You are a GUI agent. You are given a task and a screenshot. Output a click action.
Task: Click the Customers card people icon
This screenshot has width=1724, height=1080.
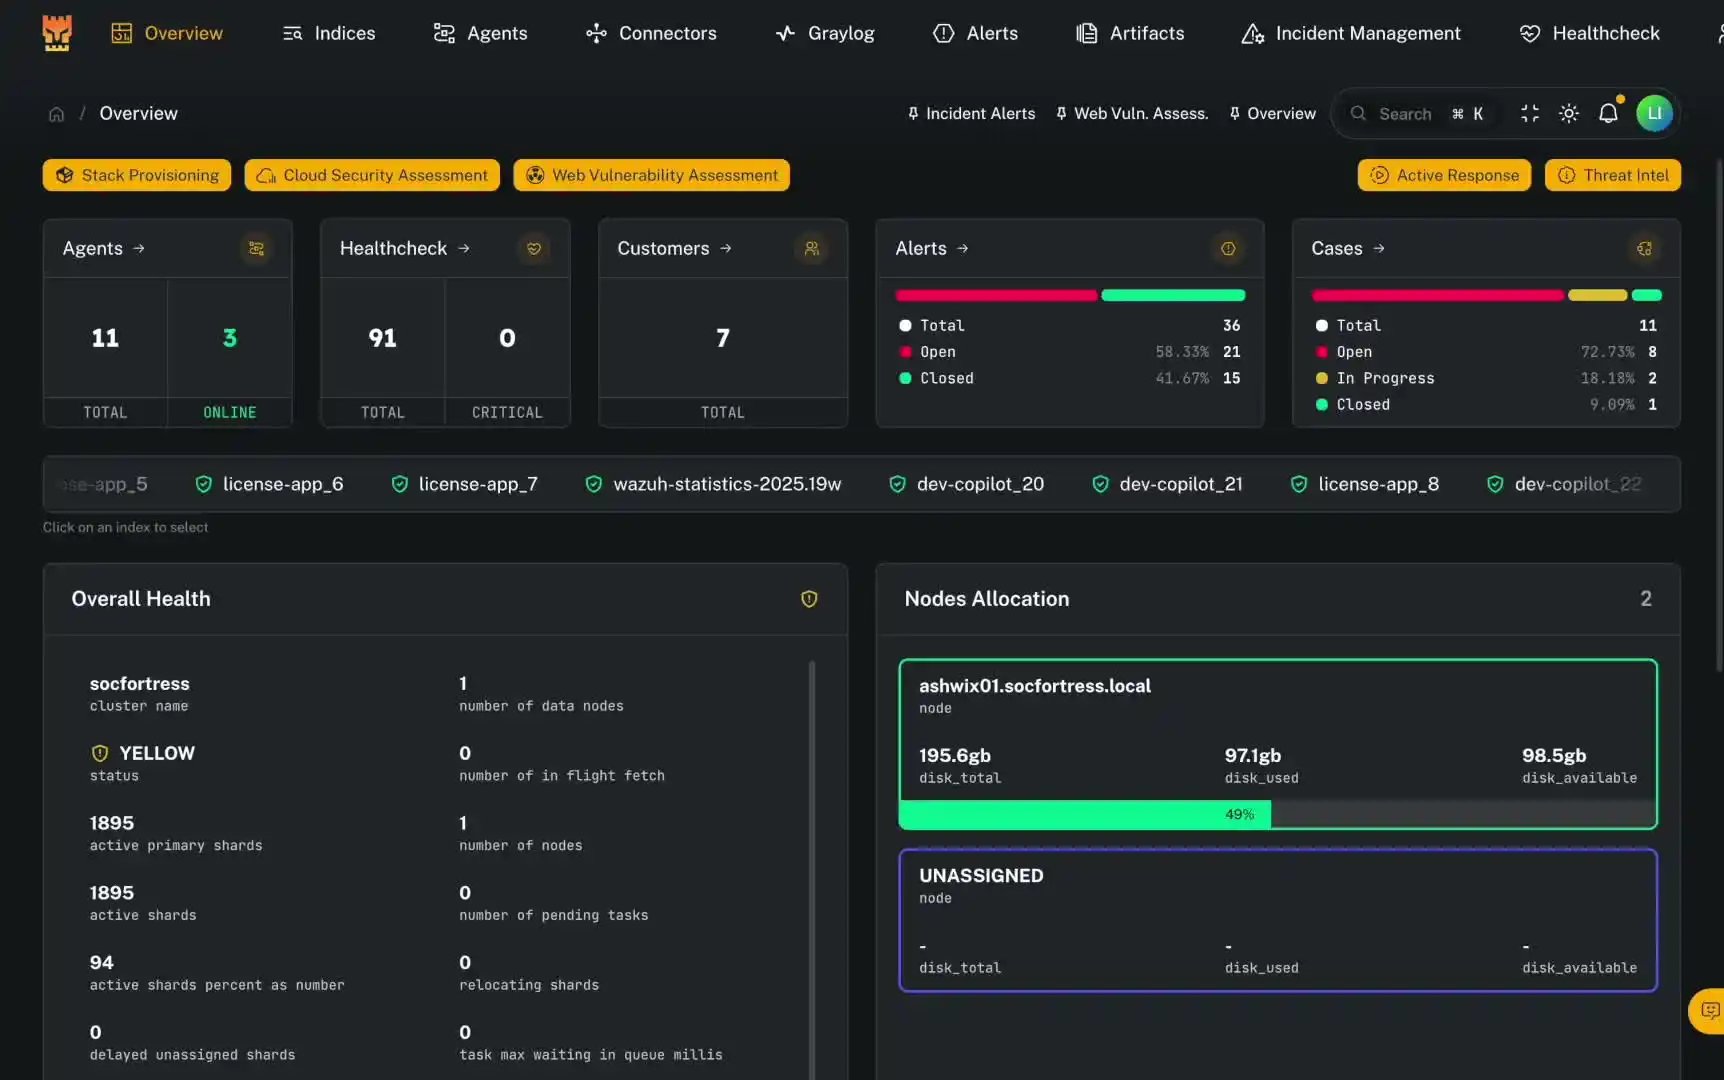(812, 248)
